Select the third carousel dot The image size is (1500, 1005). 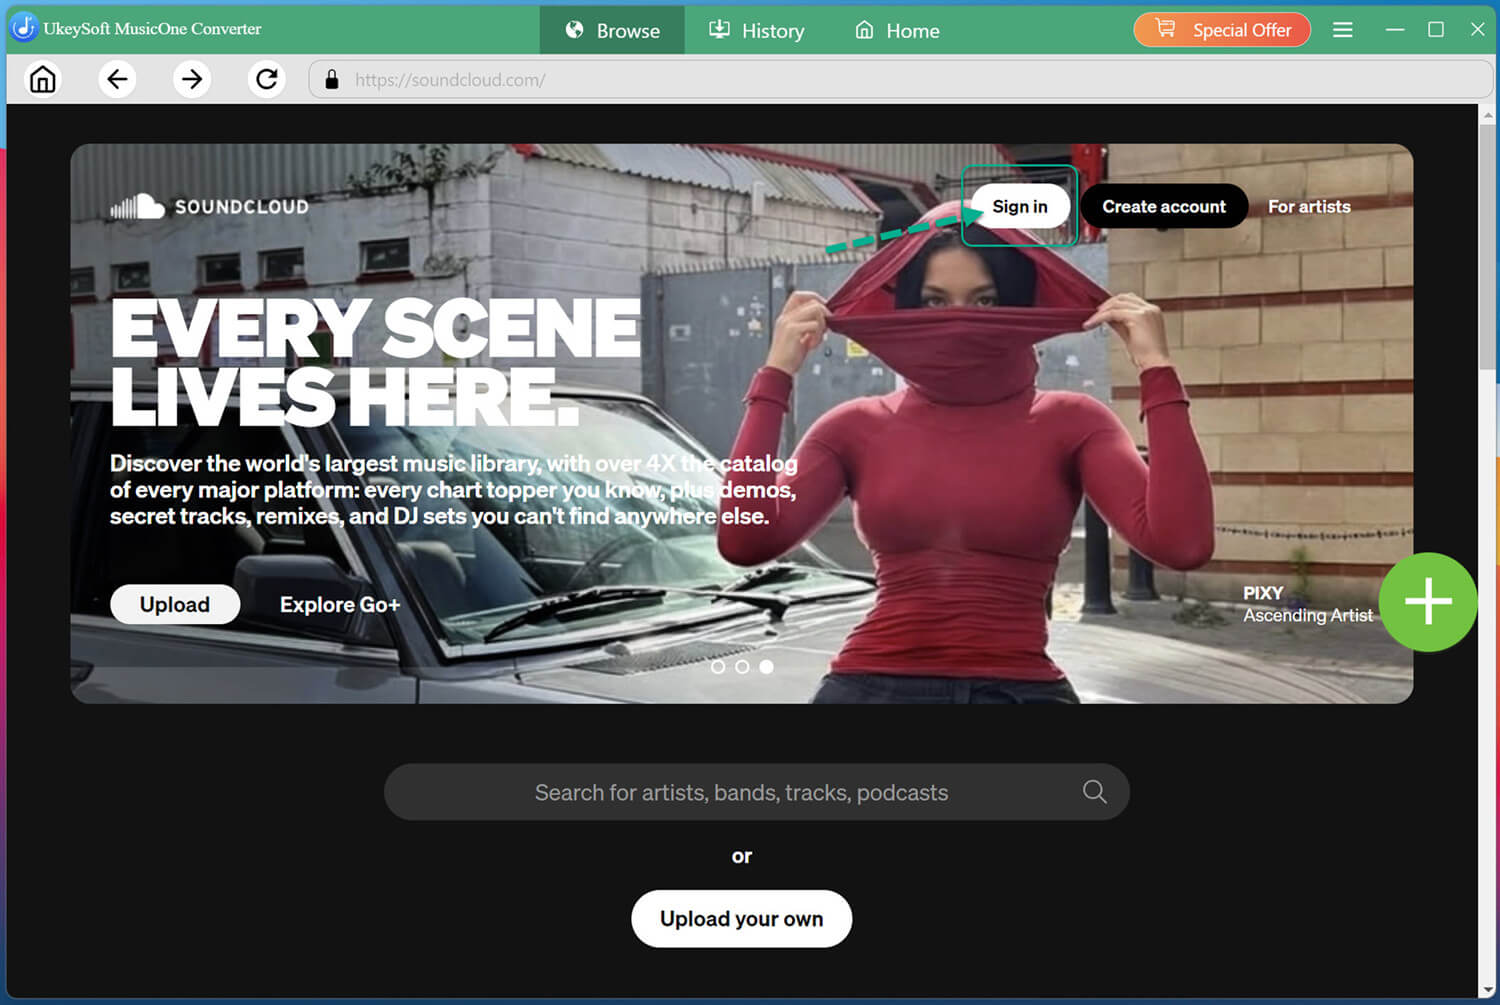766,666
